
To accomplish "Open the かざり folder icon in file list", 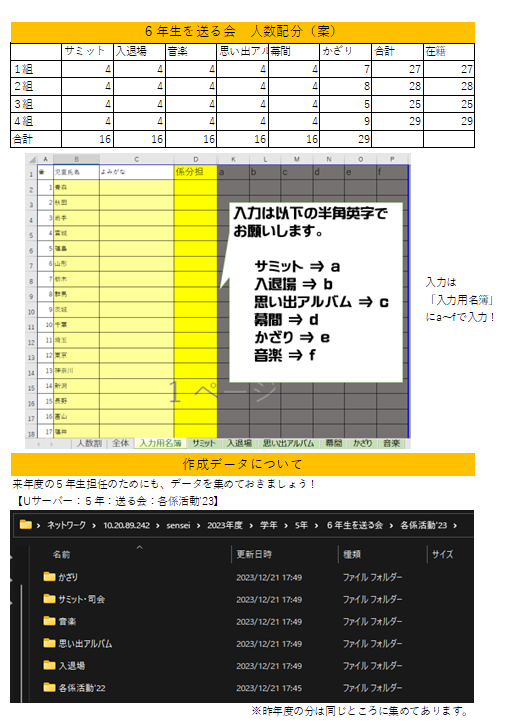I will [x=49, y=577].
